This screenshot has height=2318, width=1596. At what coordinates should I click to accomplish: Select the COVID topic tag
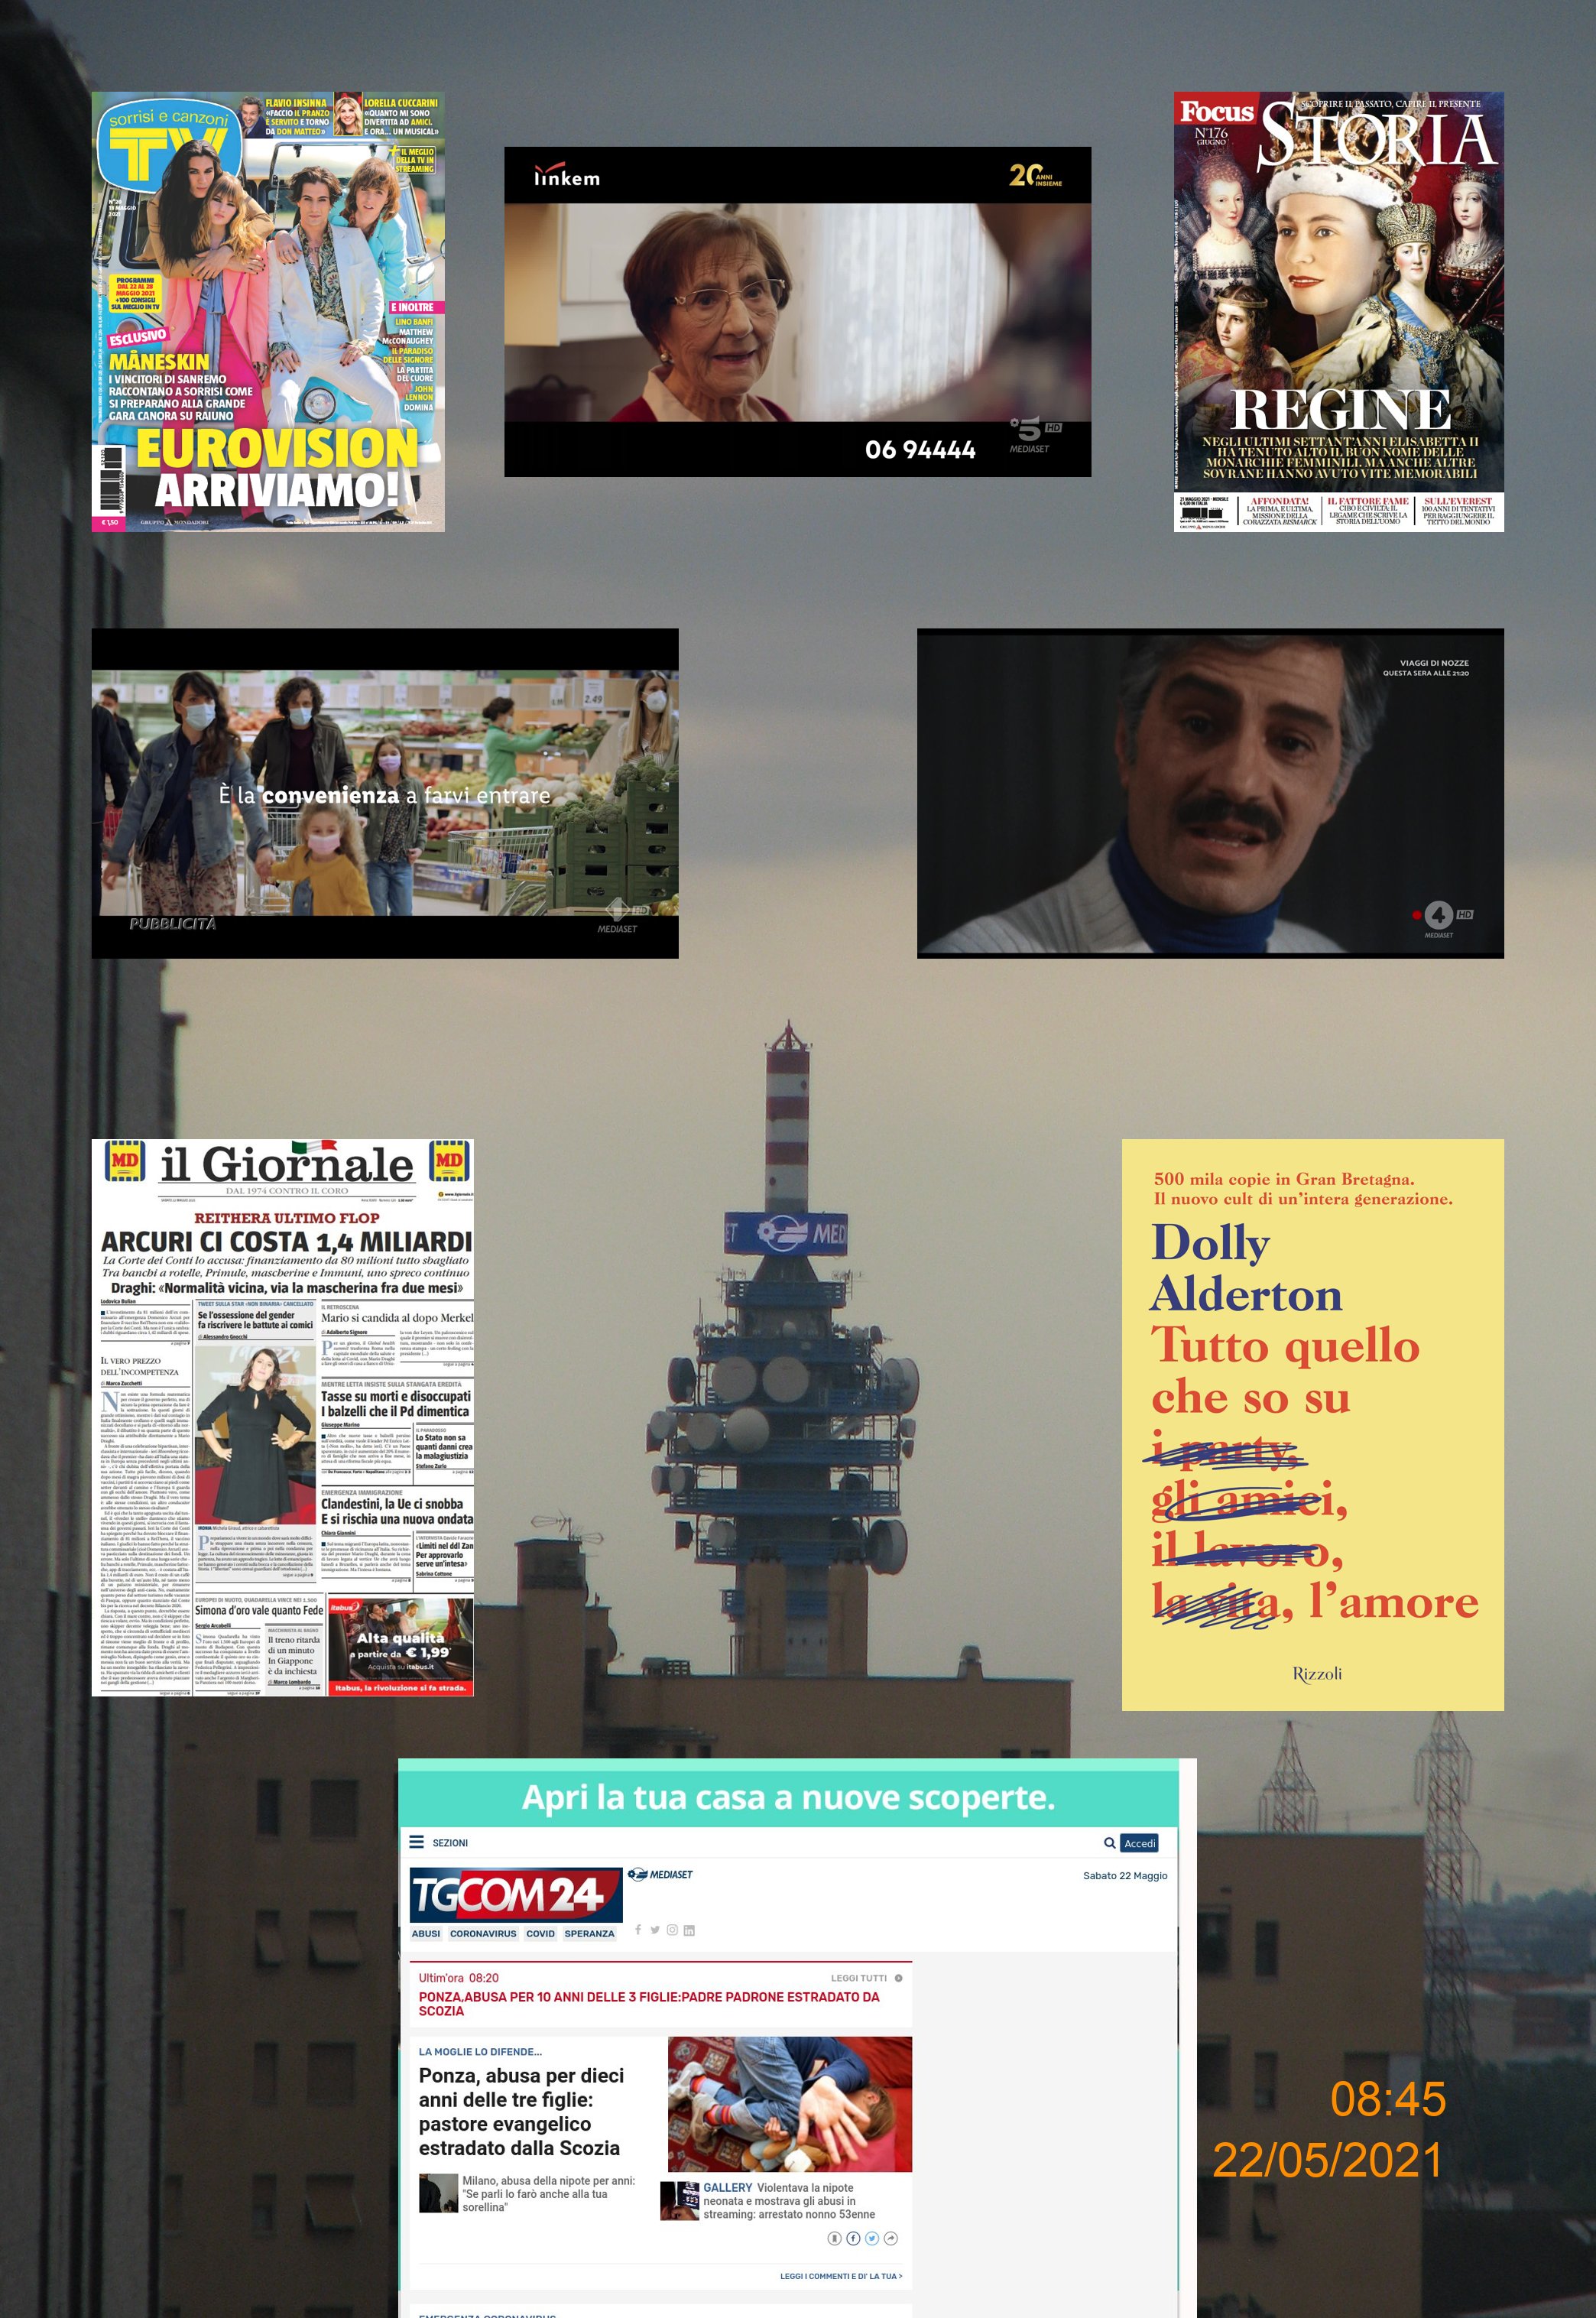click(x=540, y=1933)
